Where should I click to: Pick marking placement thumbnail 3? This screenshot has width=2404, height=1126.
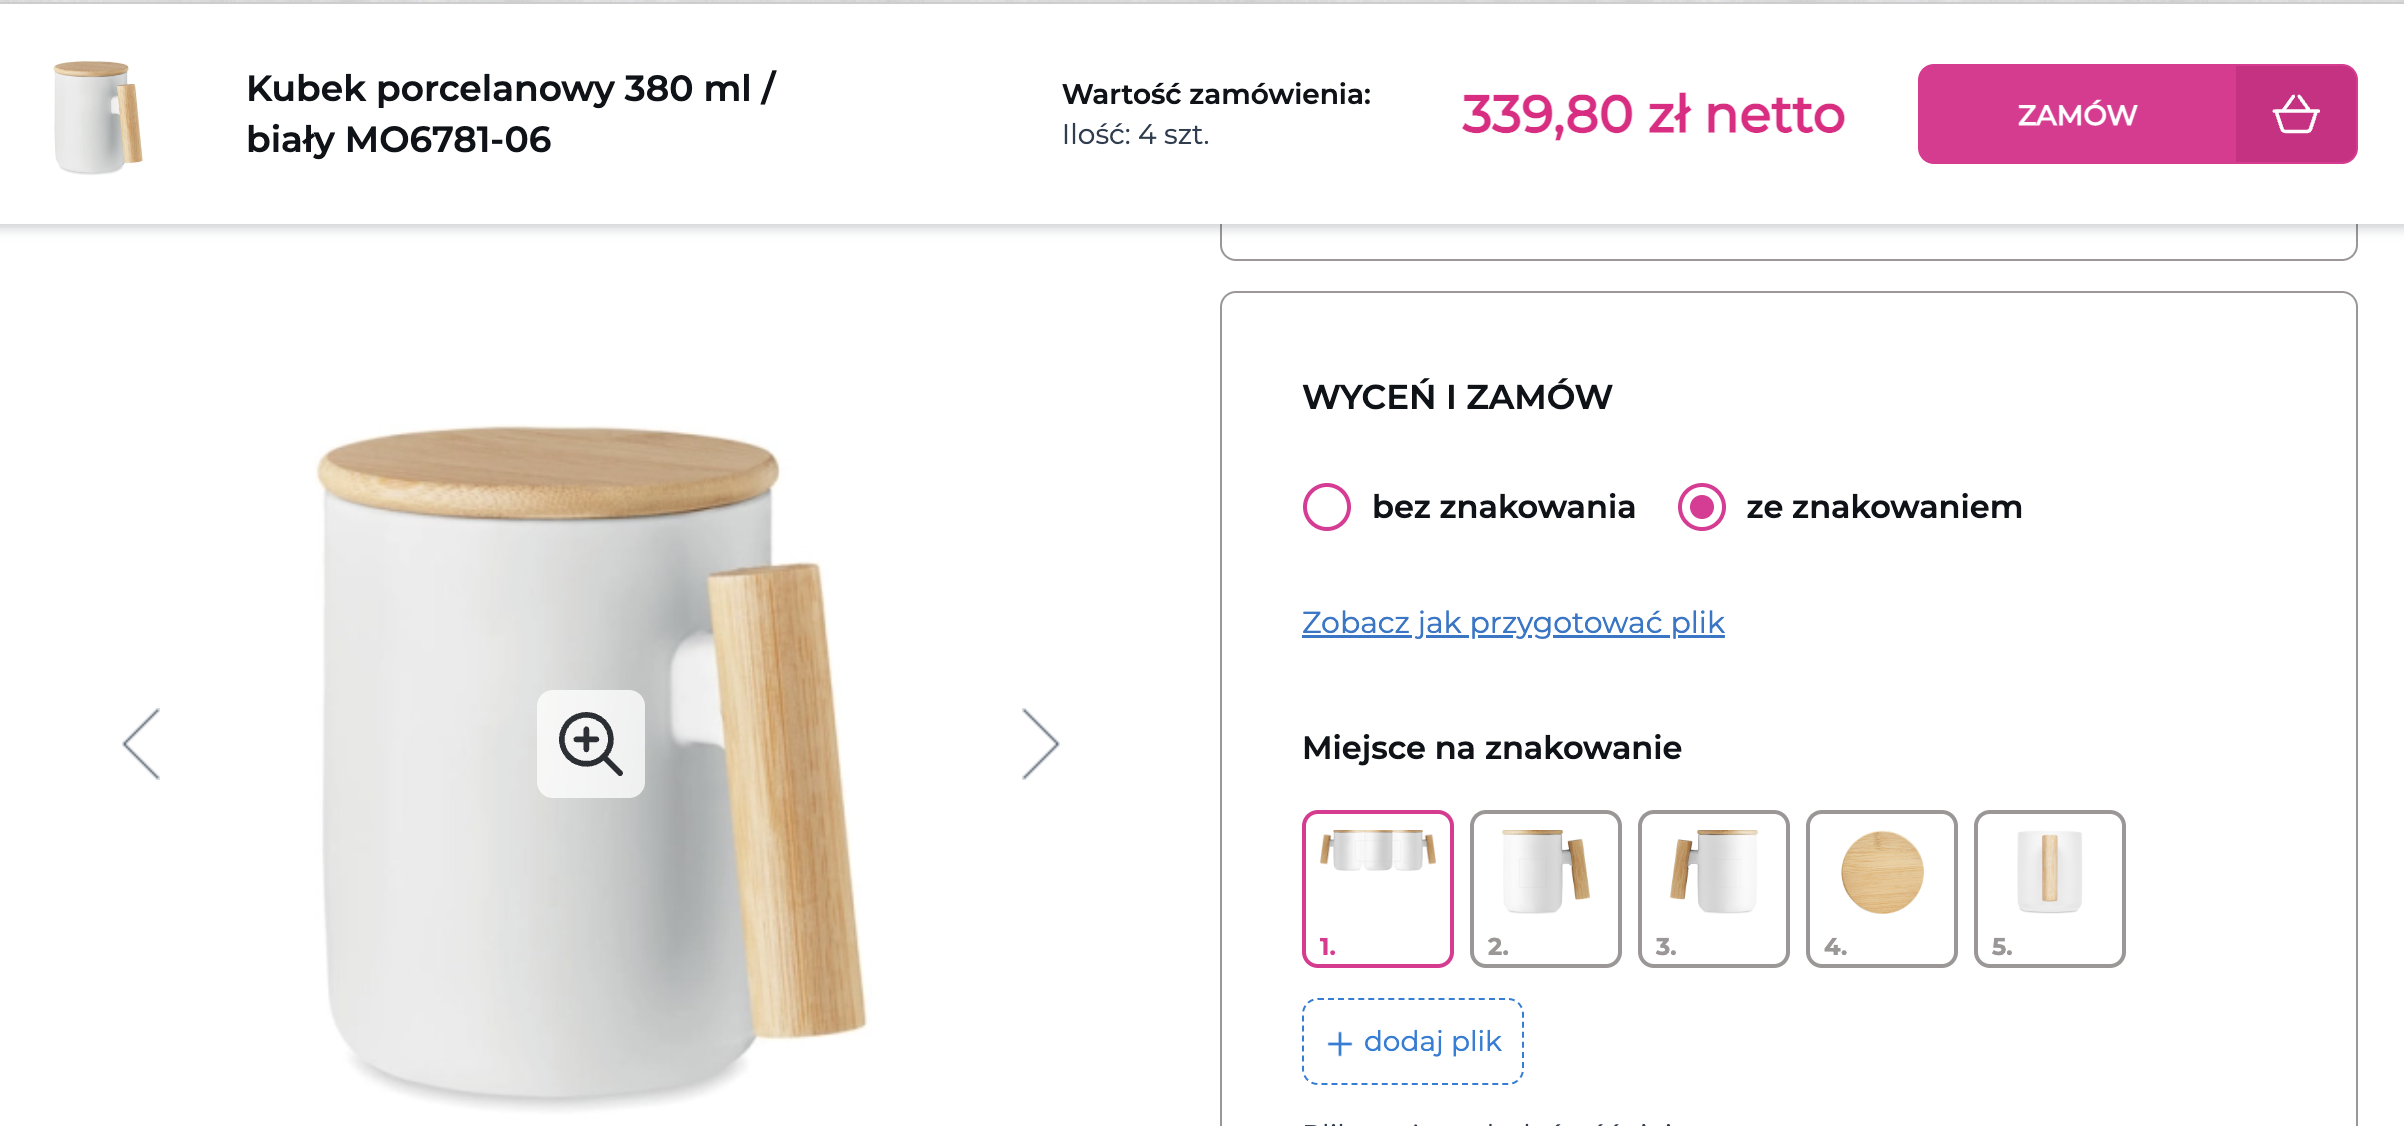(x=1713, y=888)
